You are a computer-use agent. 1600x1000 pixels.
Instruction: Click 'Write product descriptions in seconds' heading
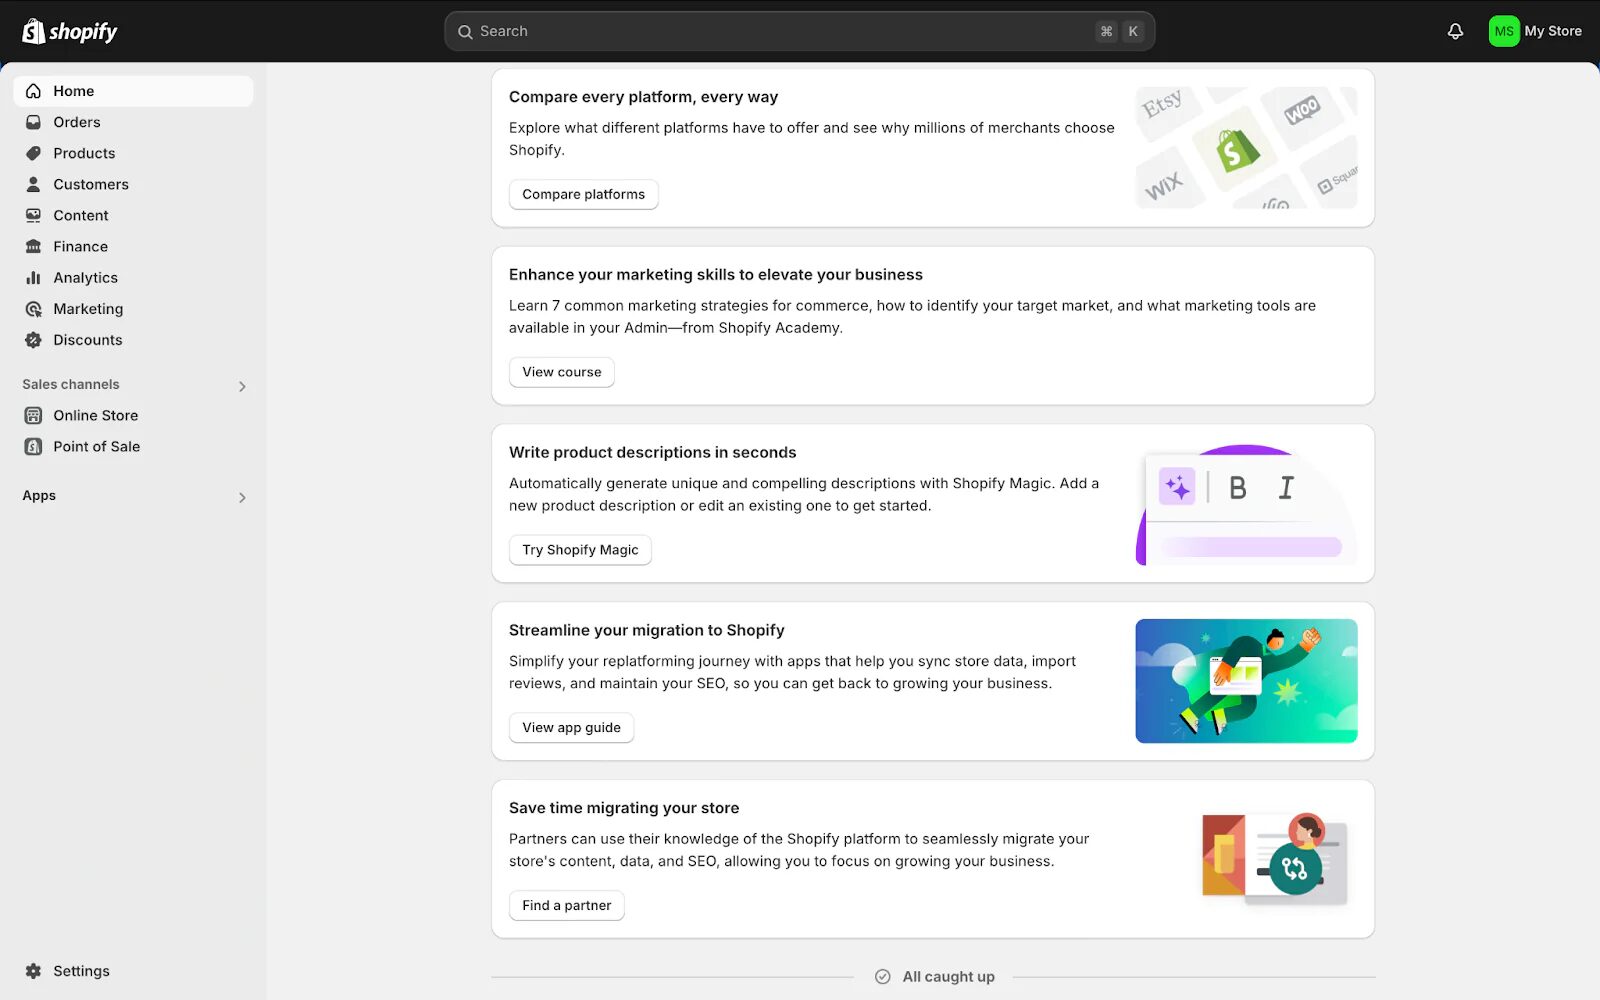click(653, 452)
